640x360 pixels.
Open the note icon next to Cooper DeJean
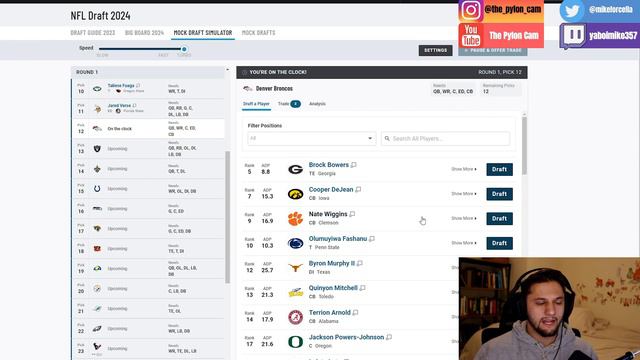click(x=358, y=189)
